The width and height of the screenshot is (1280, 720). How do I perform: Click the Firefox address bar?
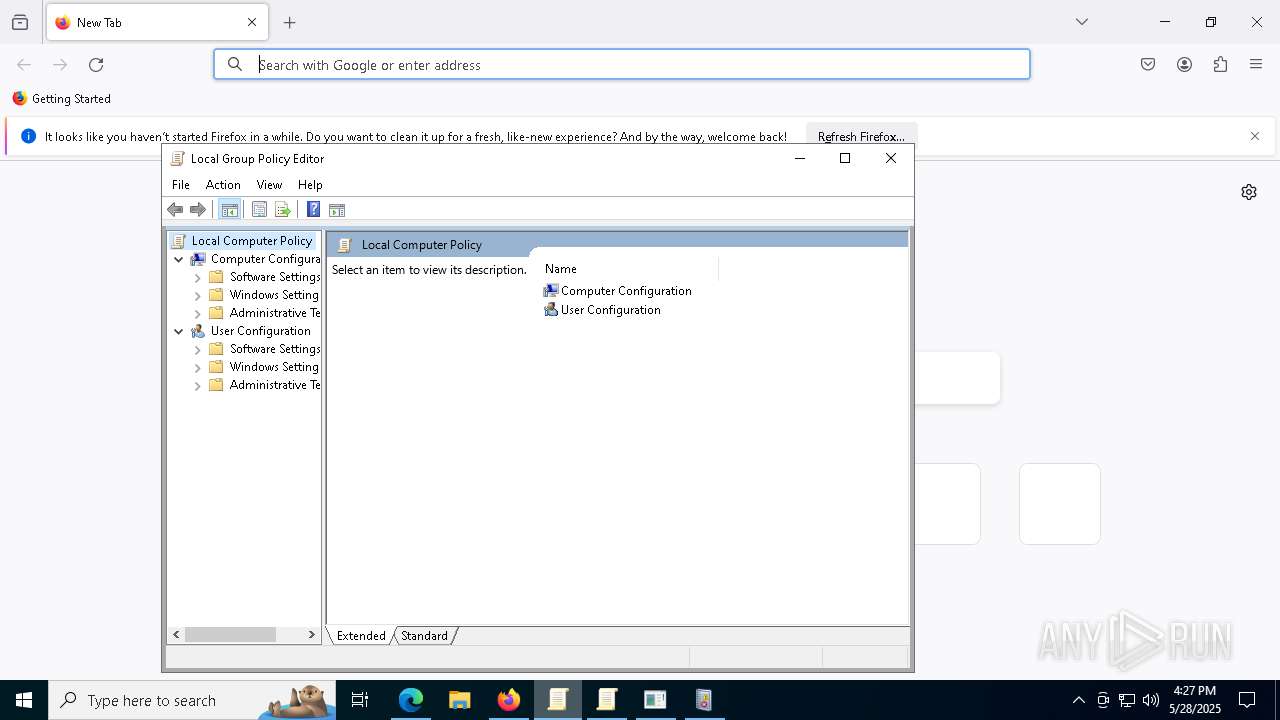(x=622, y=65)
